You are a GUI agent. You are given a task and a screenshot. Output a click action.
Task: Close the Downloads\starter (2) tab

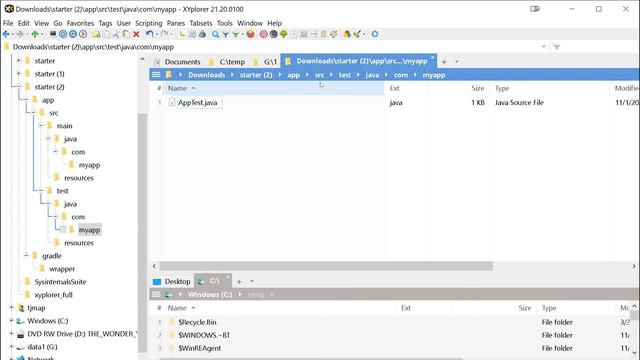(x=433, y=58)
